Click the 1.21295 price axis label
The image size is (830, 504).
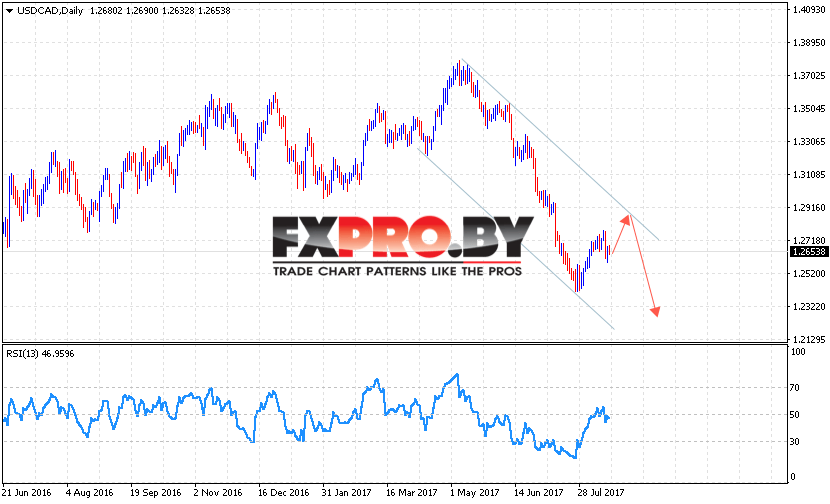(x=809, y=339)
